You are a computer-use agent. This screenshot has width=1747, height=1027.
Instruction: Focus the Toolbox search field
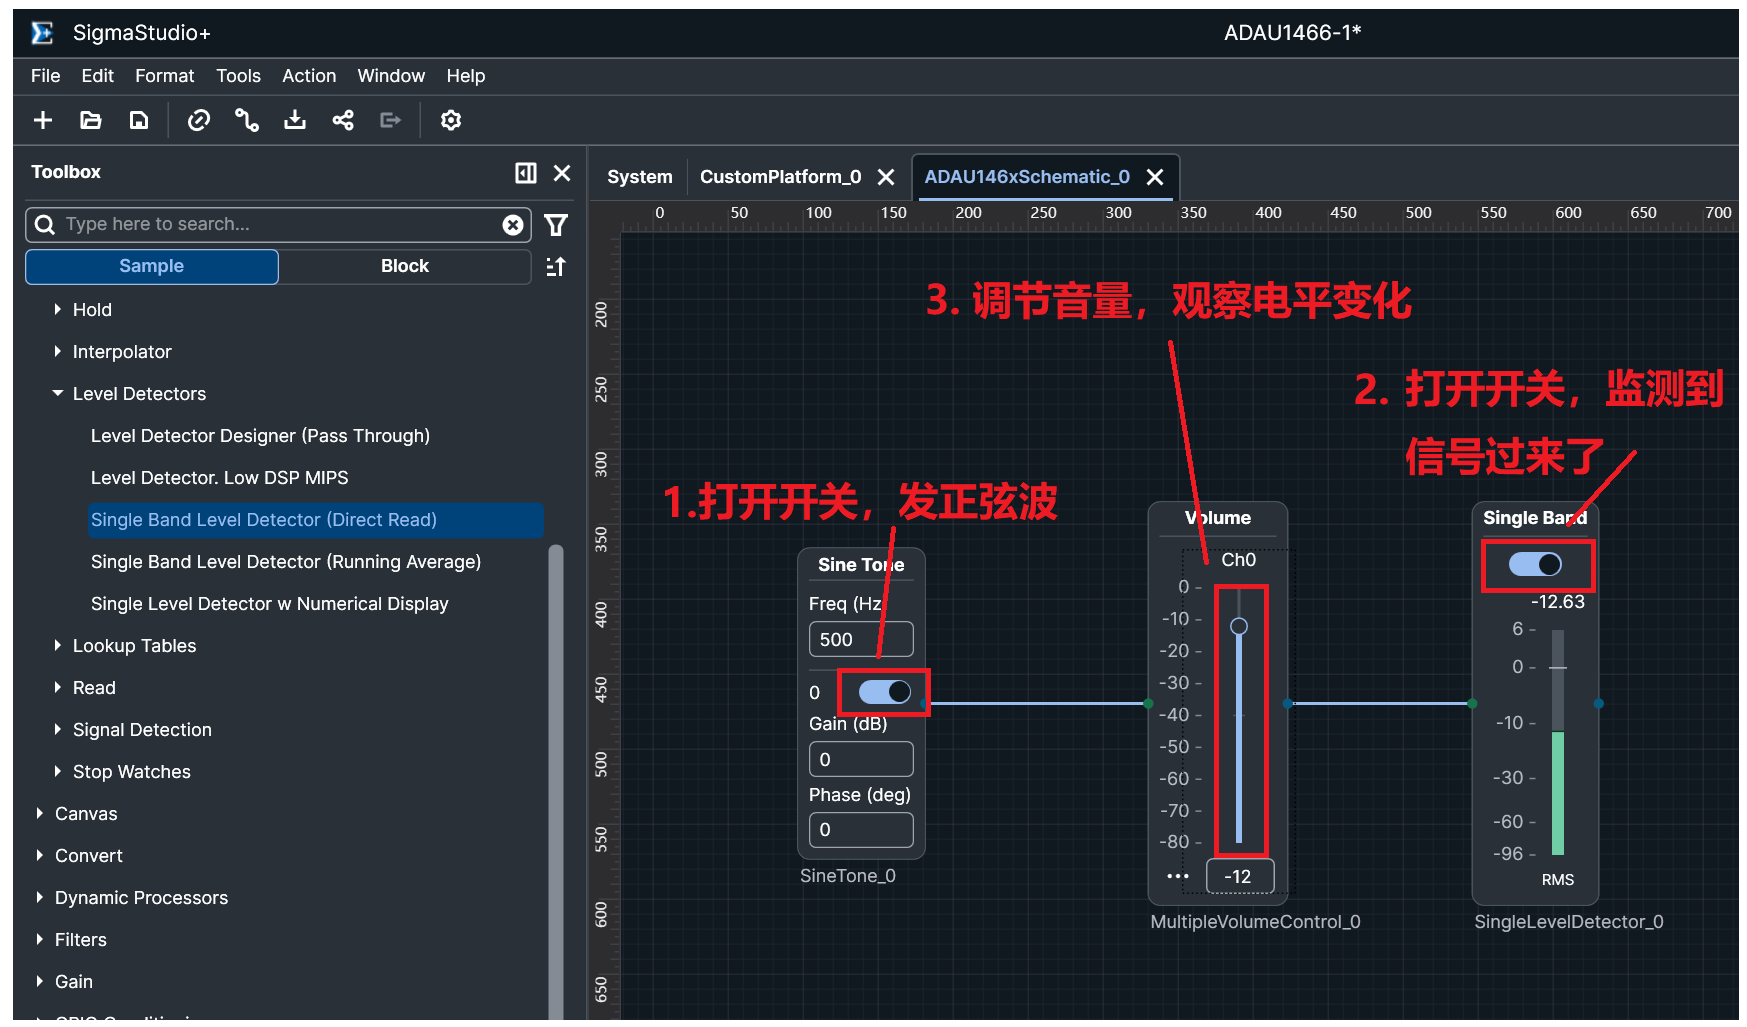(278, 225)
